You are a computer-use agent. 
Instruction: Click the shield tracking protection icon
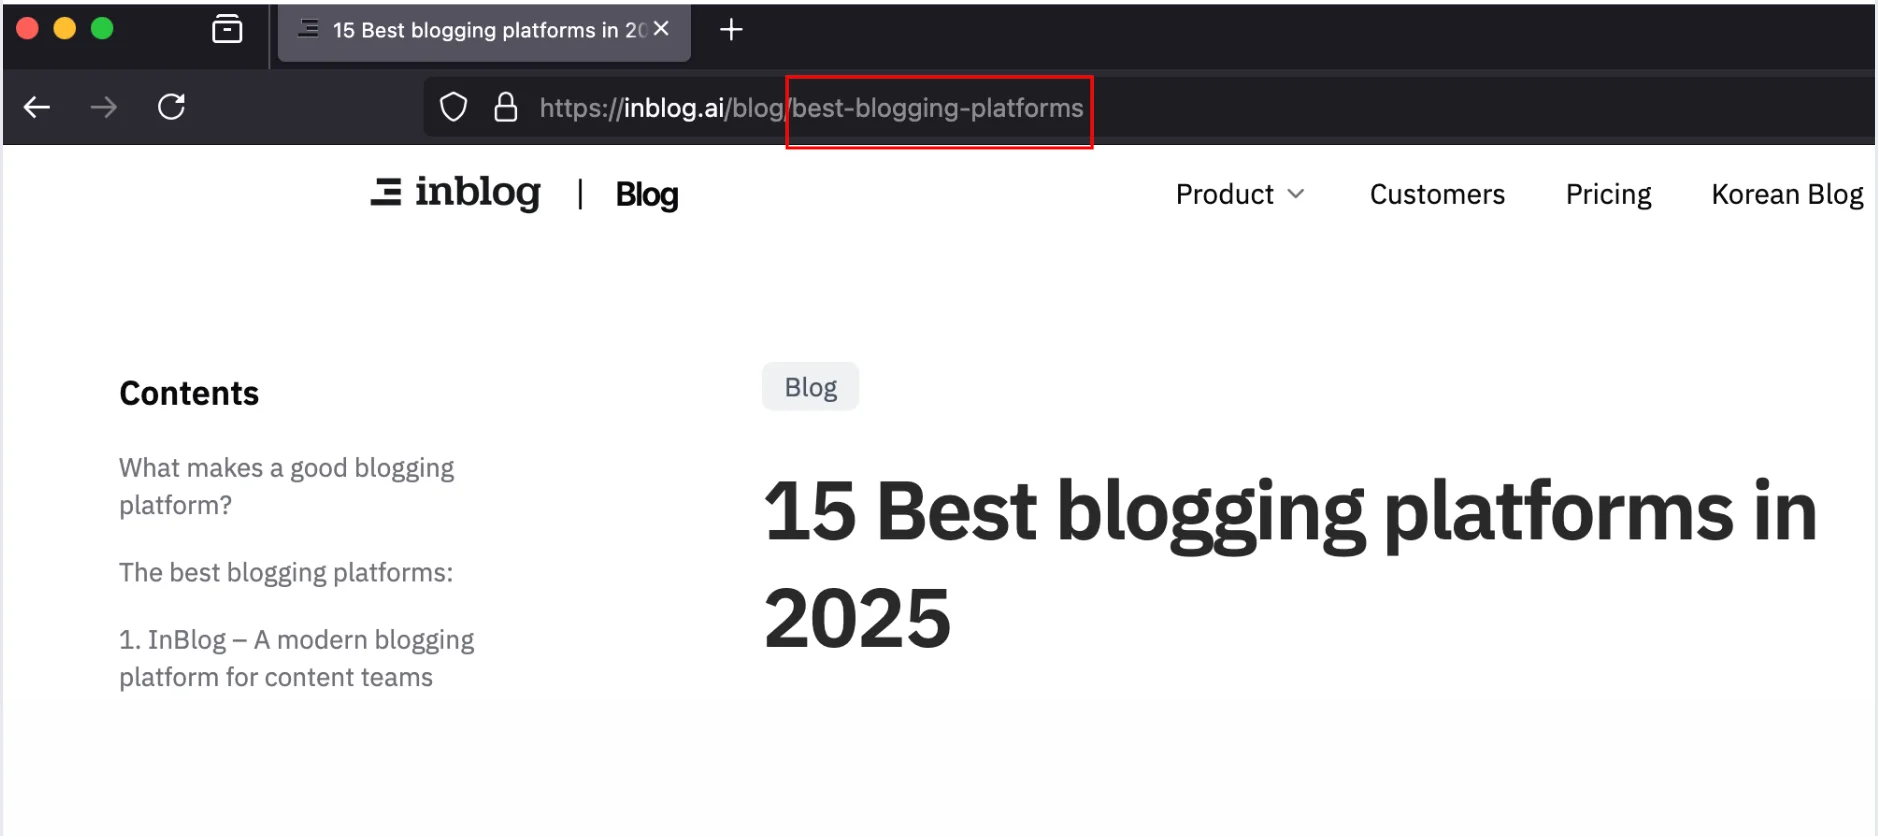(454, 107)
